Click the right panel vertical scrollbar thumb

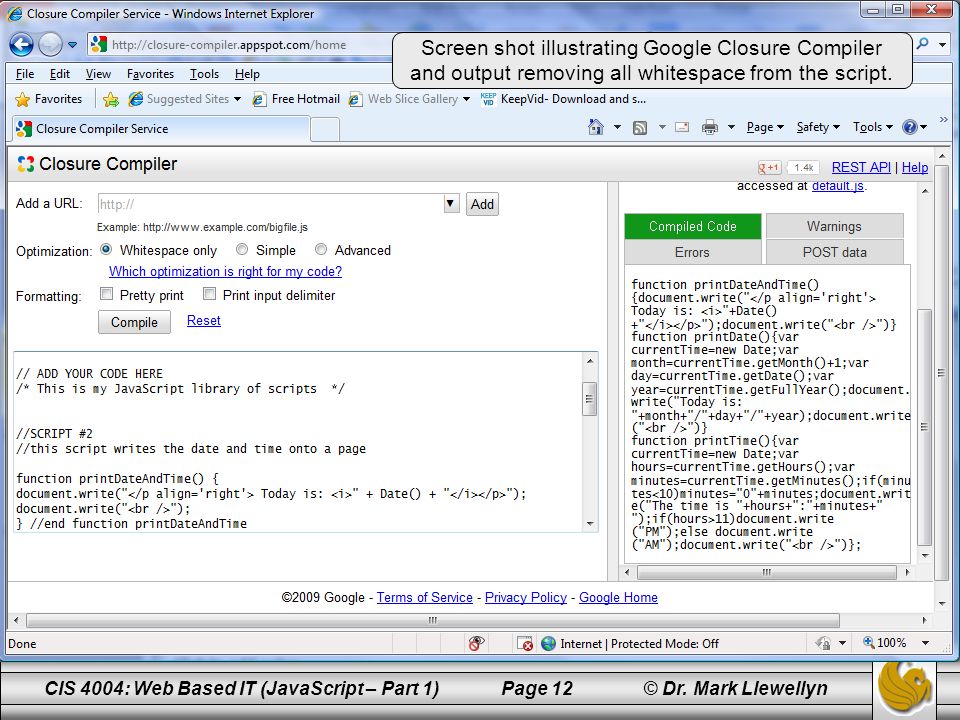point(924,427)
